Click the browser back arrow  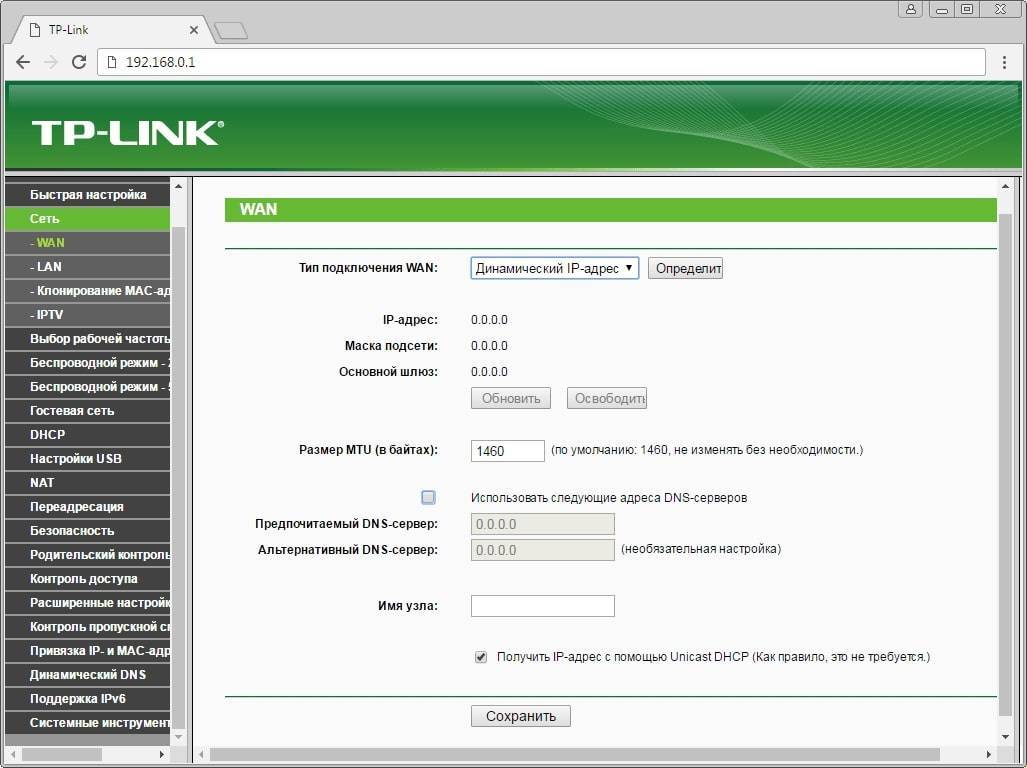pyautogui.click(x=23, y=62)
